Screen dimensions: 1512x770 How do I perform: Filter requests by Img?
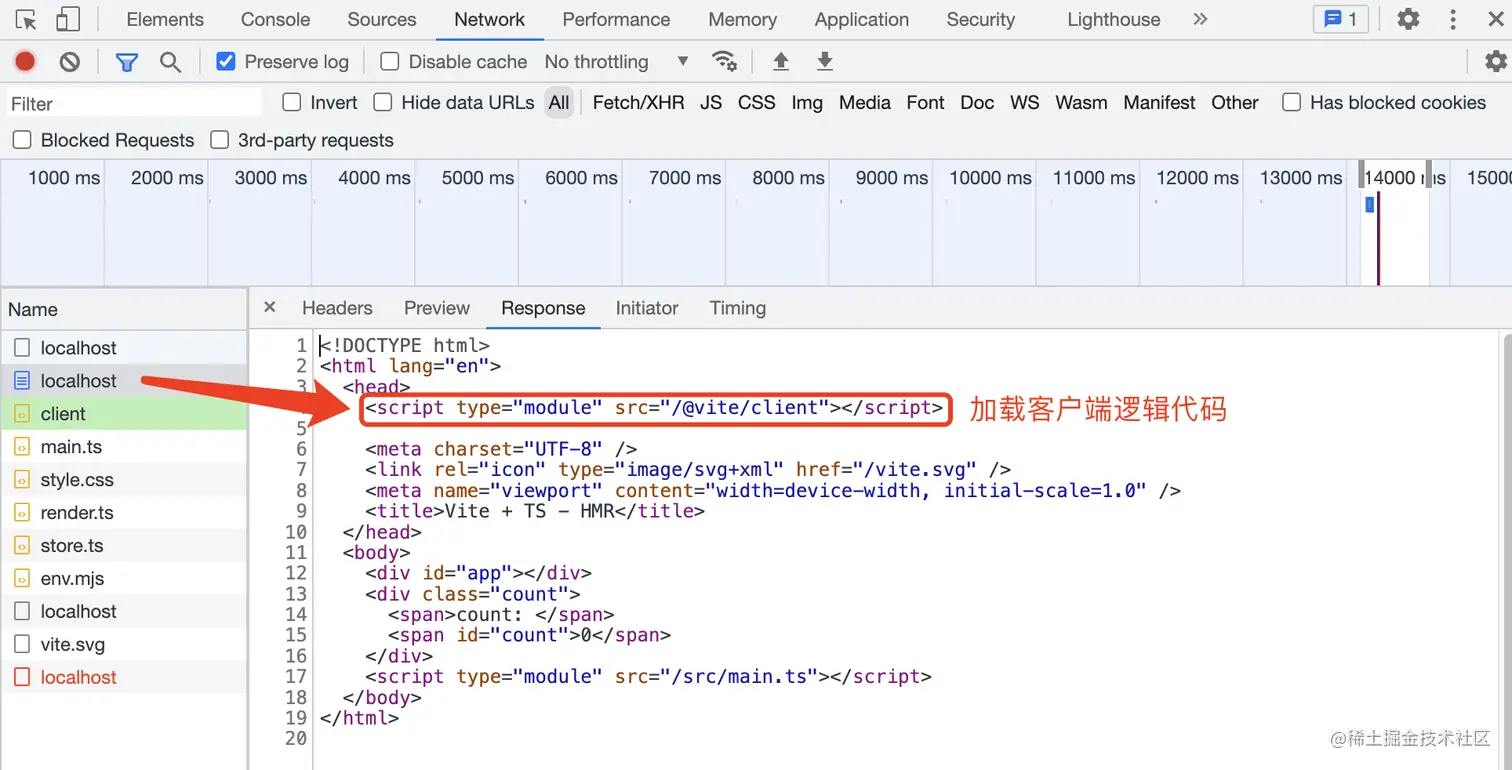[807, 102]
